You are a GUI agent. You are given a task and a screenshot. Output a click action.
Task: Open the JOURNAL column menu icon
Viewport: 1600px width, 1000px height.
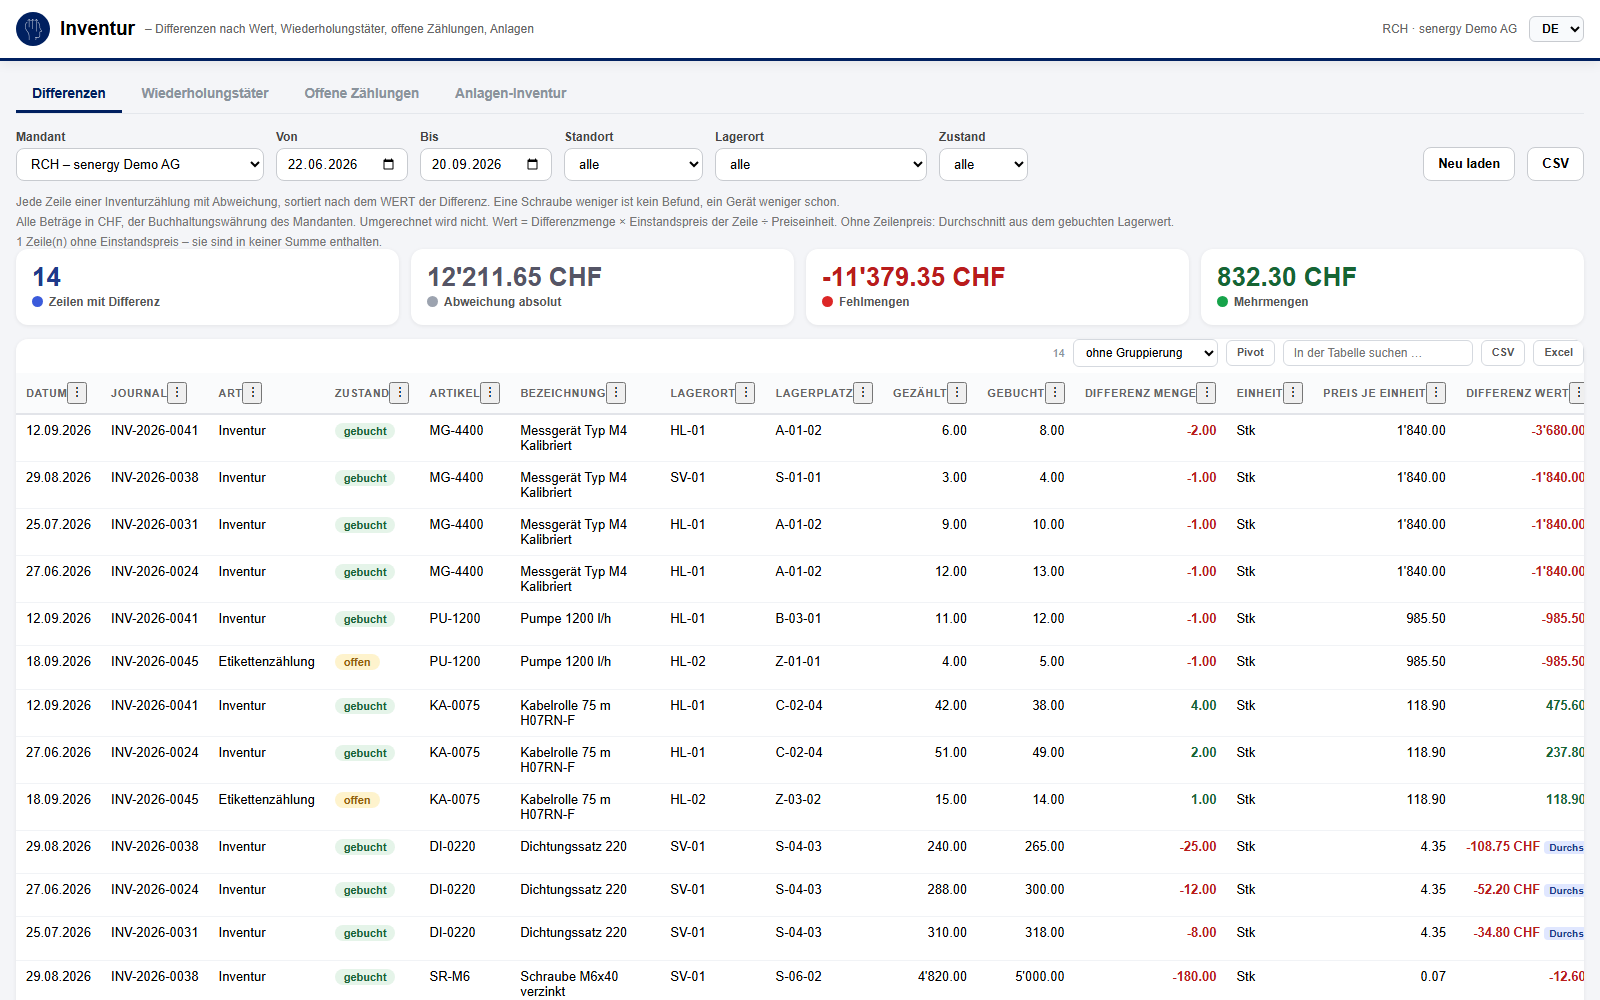177,393
